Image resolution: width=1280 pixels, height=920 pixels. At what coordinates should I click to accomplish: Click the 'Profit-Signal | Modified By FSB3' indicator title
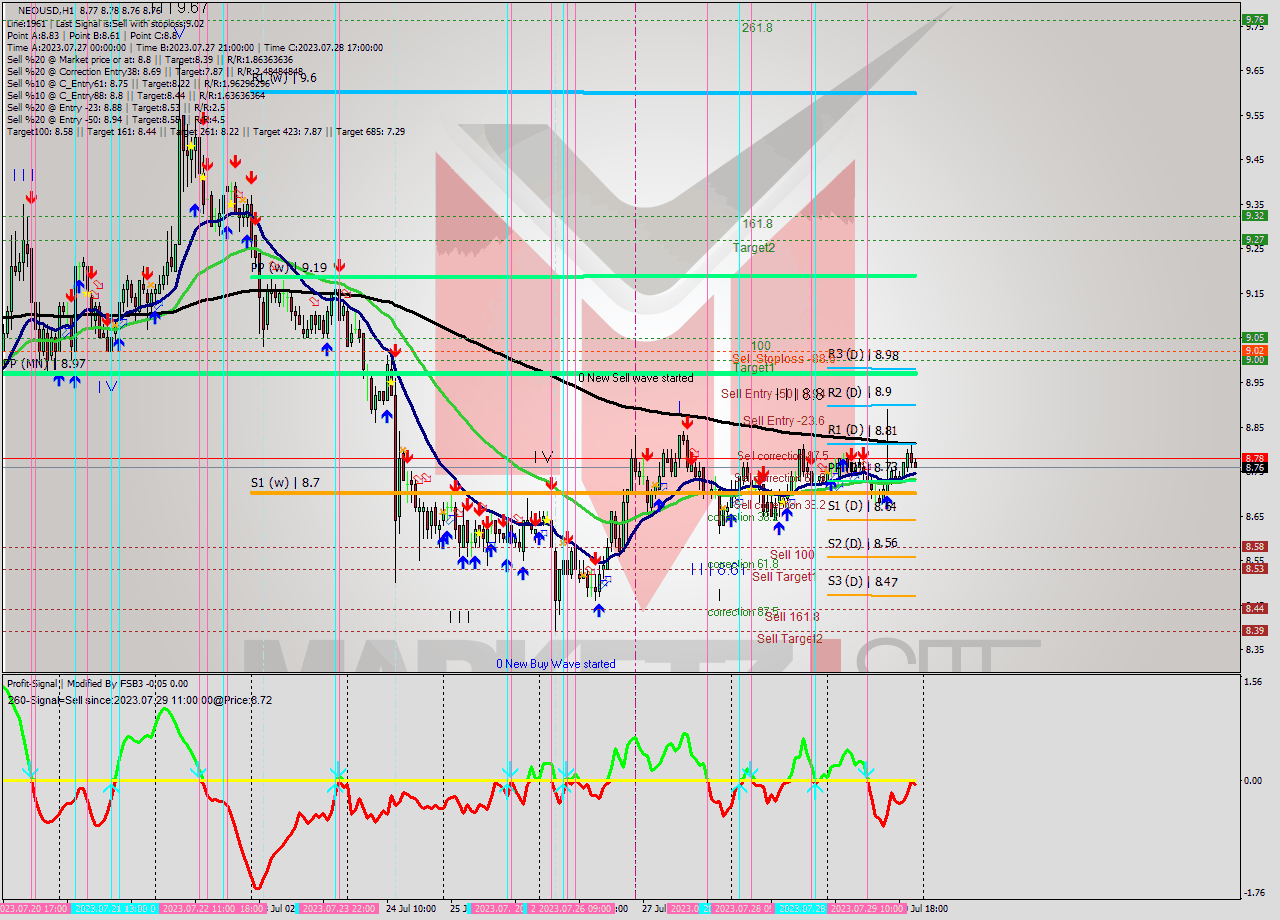(x=77, y=684)
